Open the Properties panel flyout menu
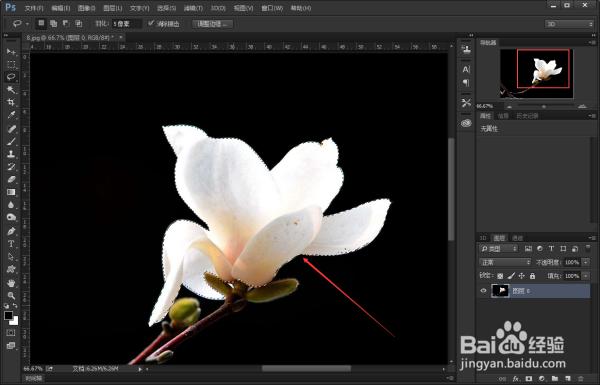Viewport: 600px width, 385px height. point(592,116)
